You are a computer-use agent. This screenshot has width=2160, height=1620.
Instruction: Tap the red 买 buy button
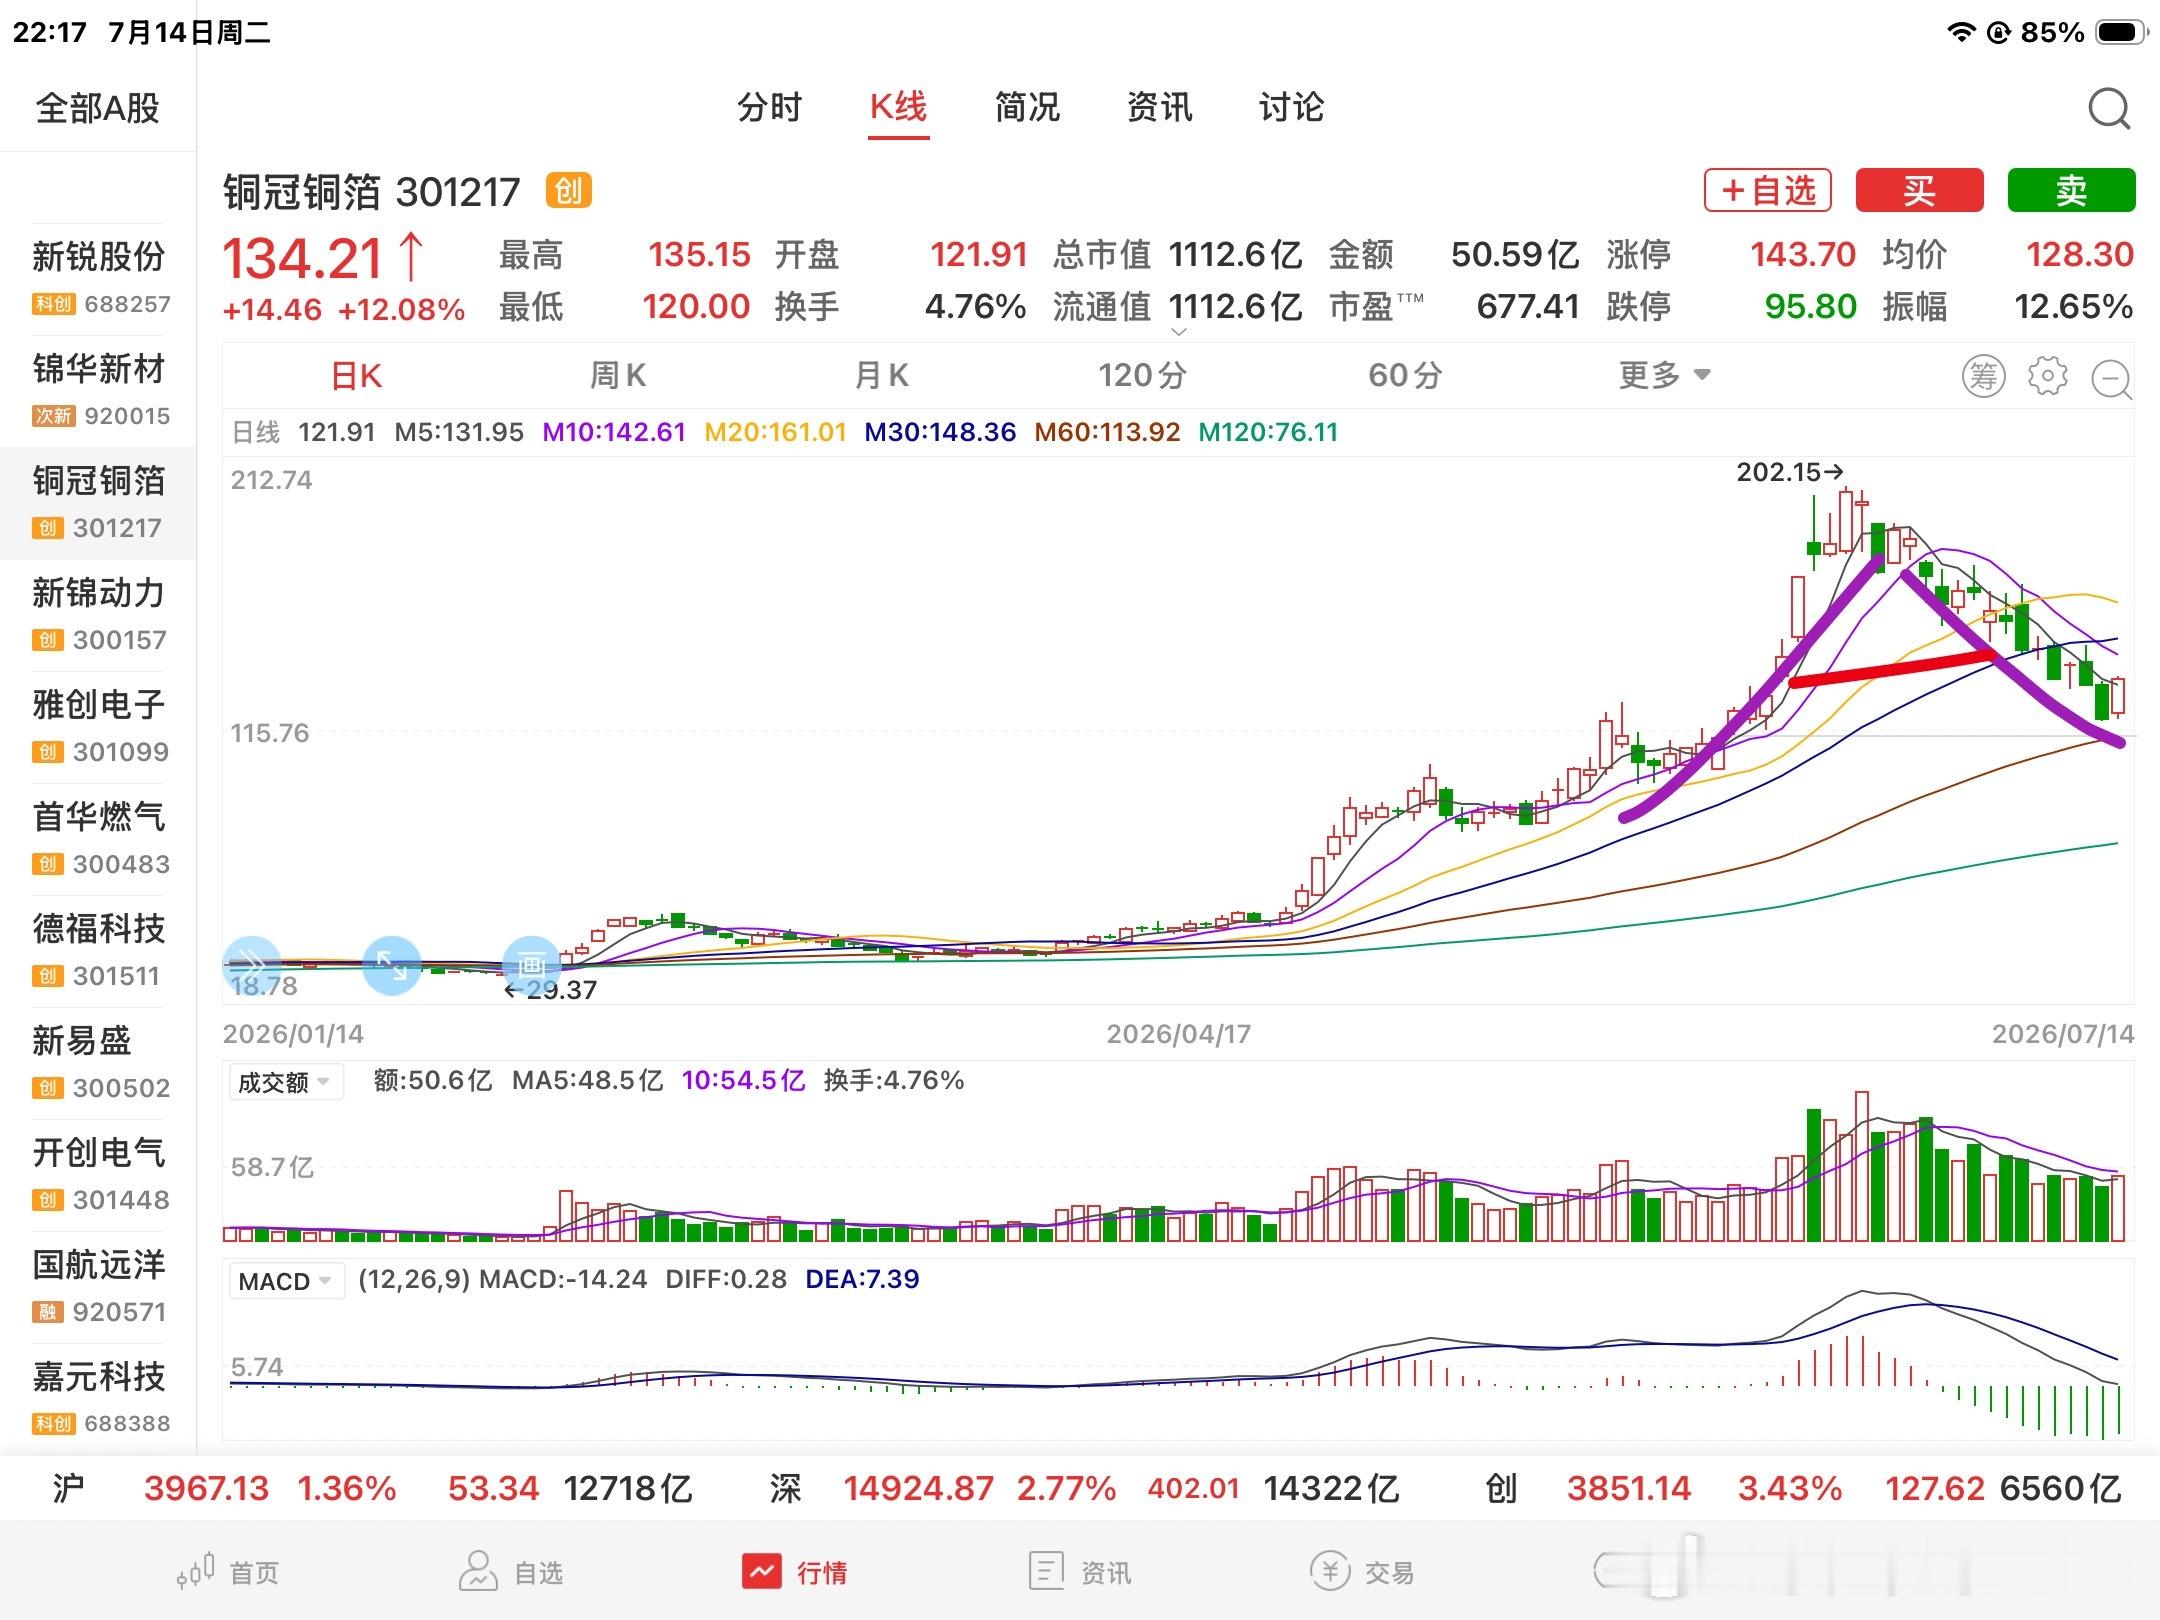point(1919,190)
